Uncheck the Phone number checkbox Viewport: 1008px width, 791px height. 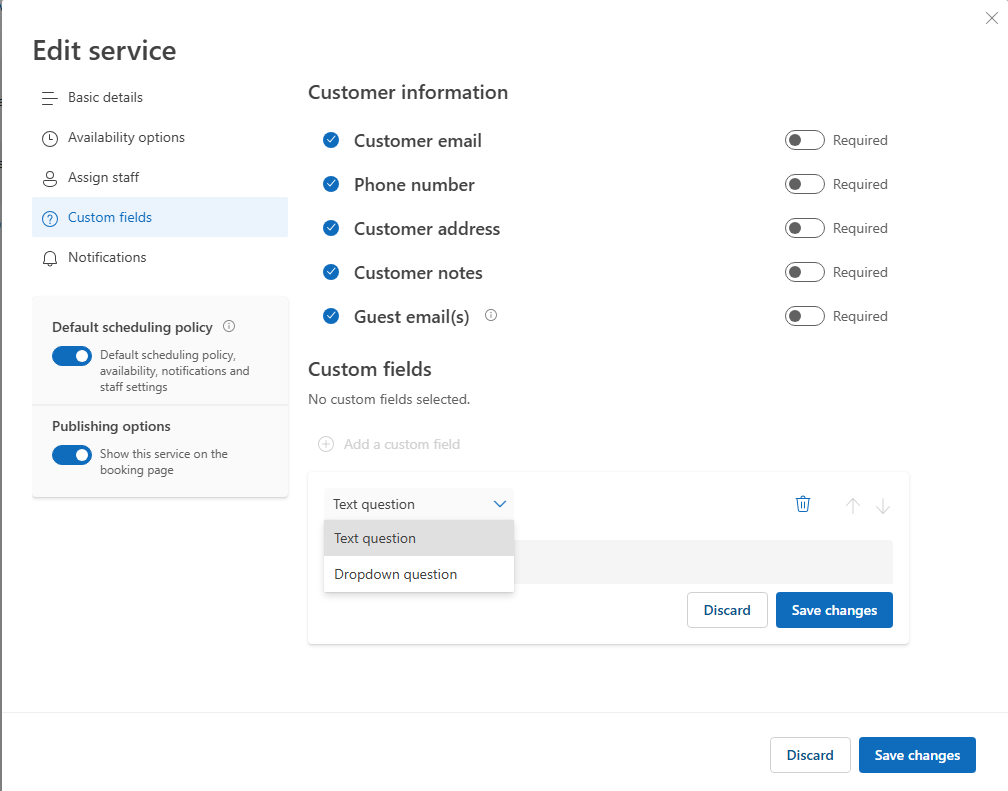click(331, 185)
